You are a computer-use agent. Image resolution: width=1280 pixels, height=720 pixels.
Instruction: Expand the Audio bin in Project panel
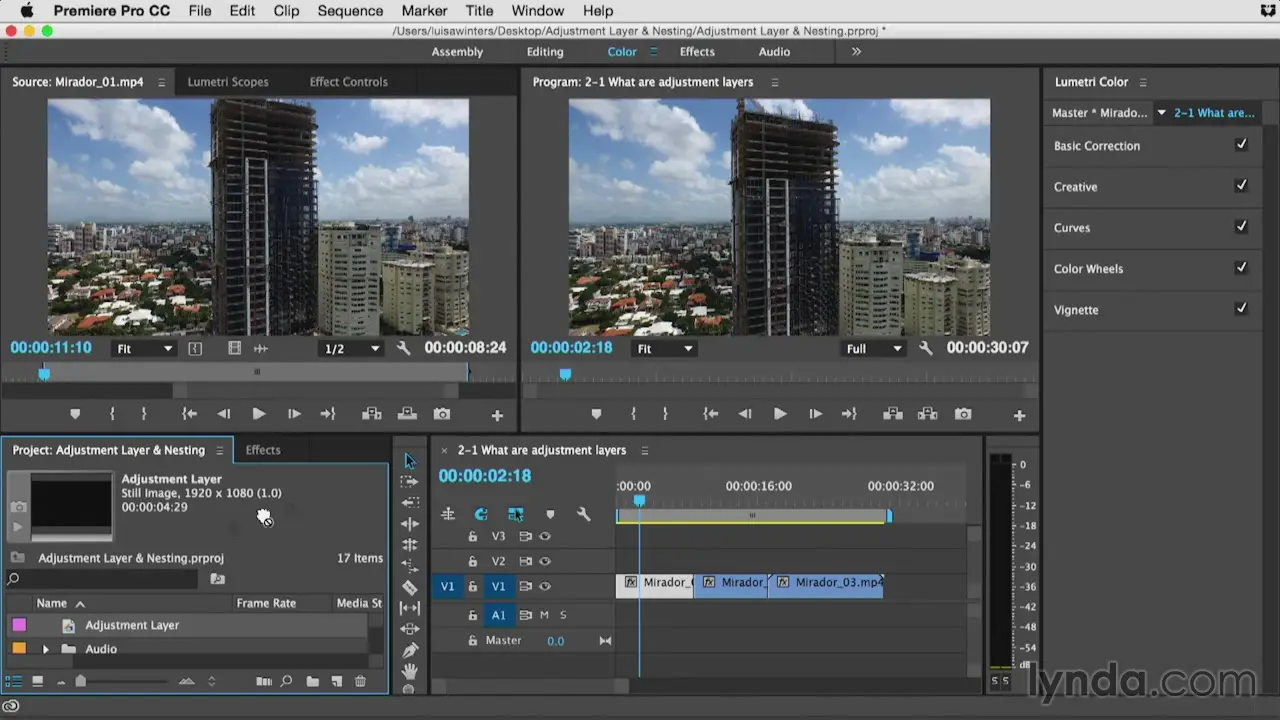[x=45, y=649]
